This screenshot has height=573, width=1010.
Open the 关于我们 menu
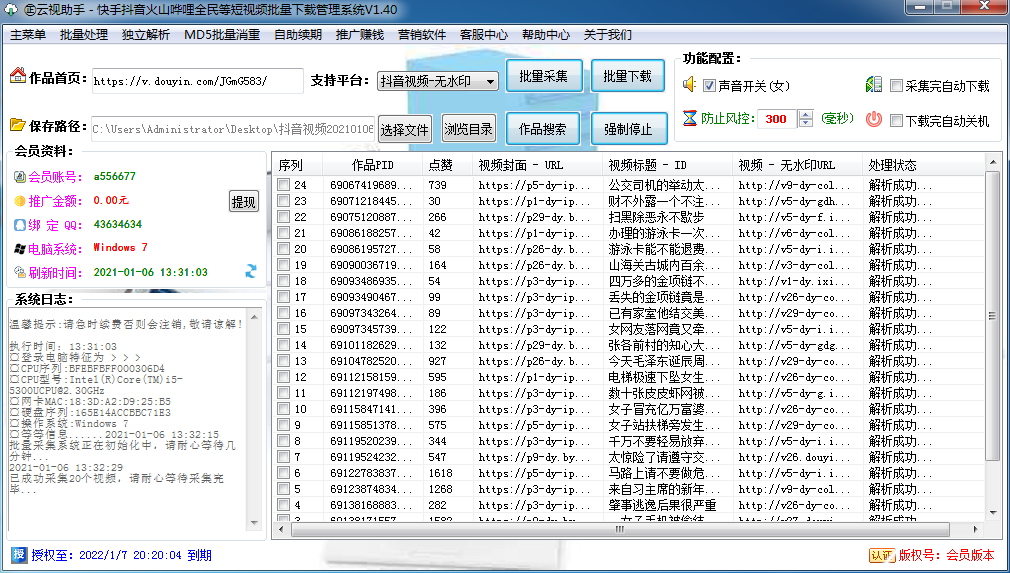tap(607, 35)
